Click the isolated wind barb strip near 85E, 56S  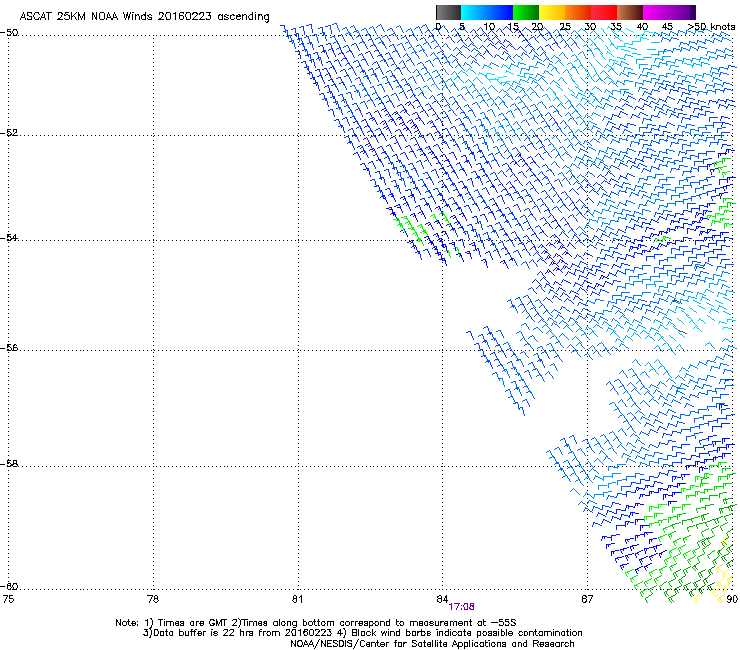[500, 369]
